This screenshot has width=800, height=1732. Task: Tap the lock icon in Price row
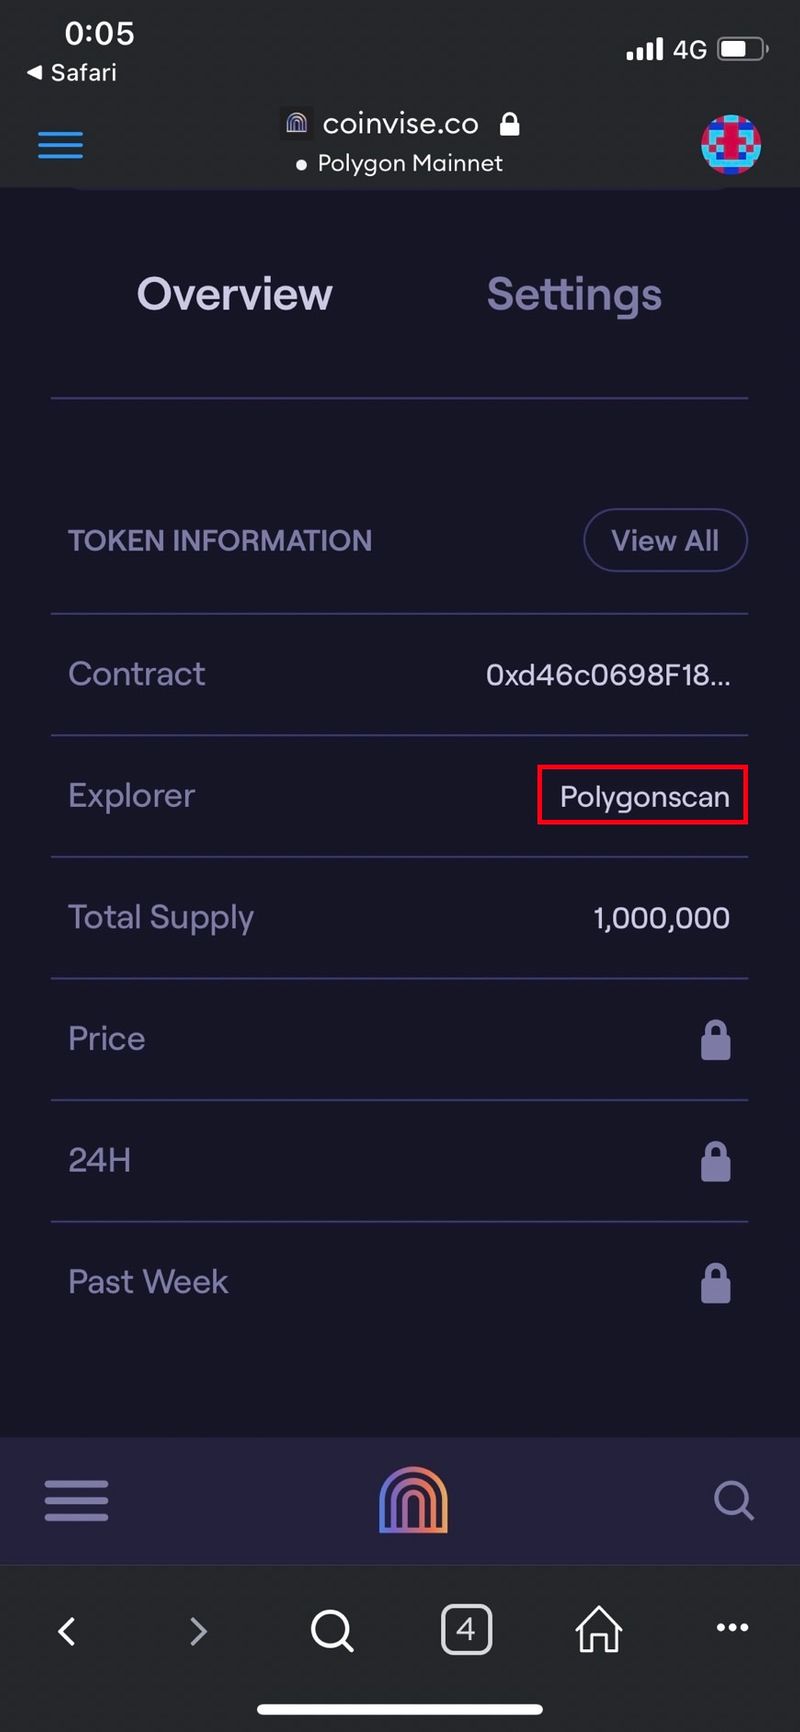tap(715, 1040)
